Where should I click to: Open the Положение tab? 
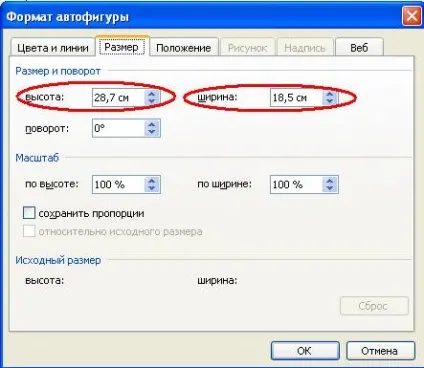(x=184, y=48)
